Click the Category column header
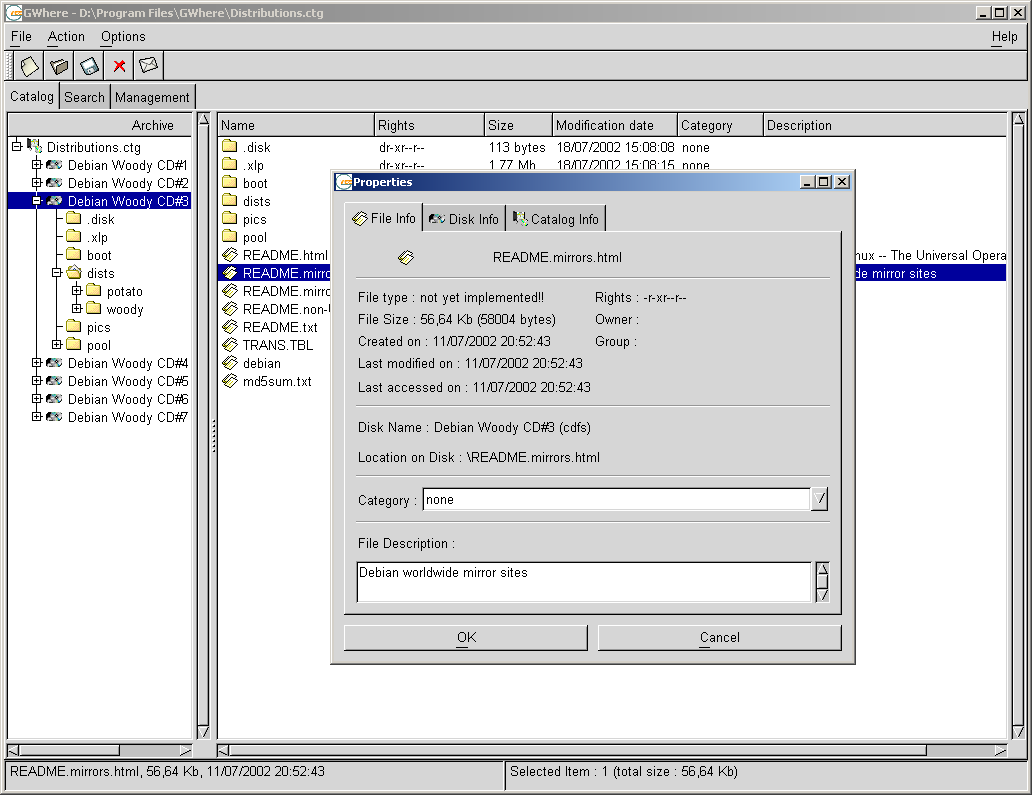1032x795 pixels. 721,125
